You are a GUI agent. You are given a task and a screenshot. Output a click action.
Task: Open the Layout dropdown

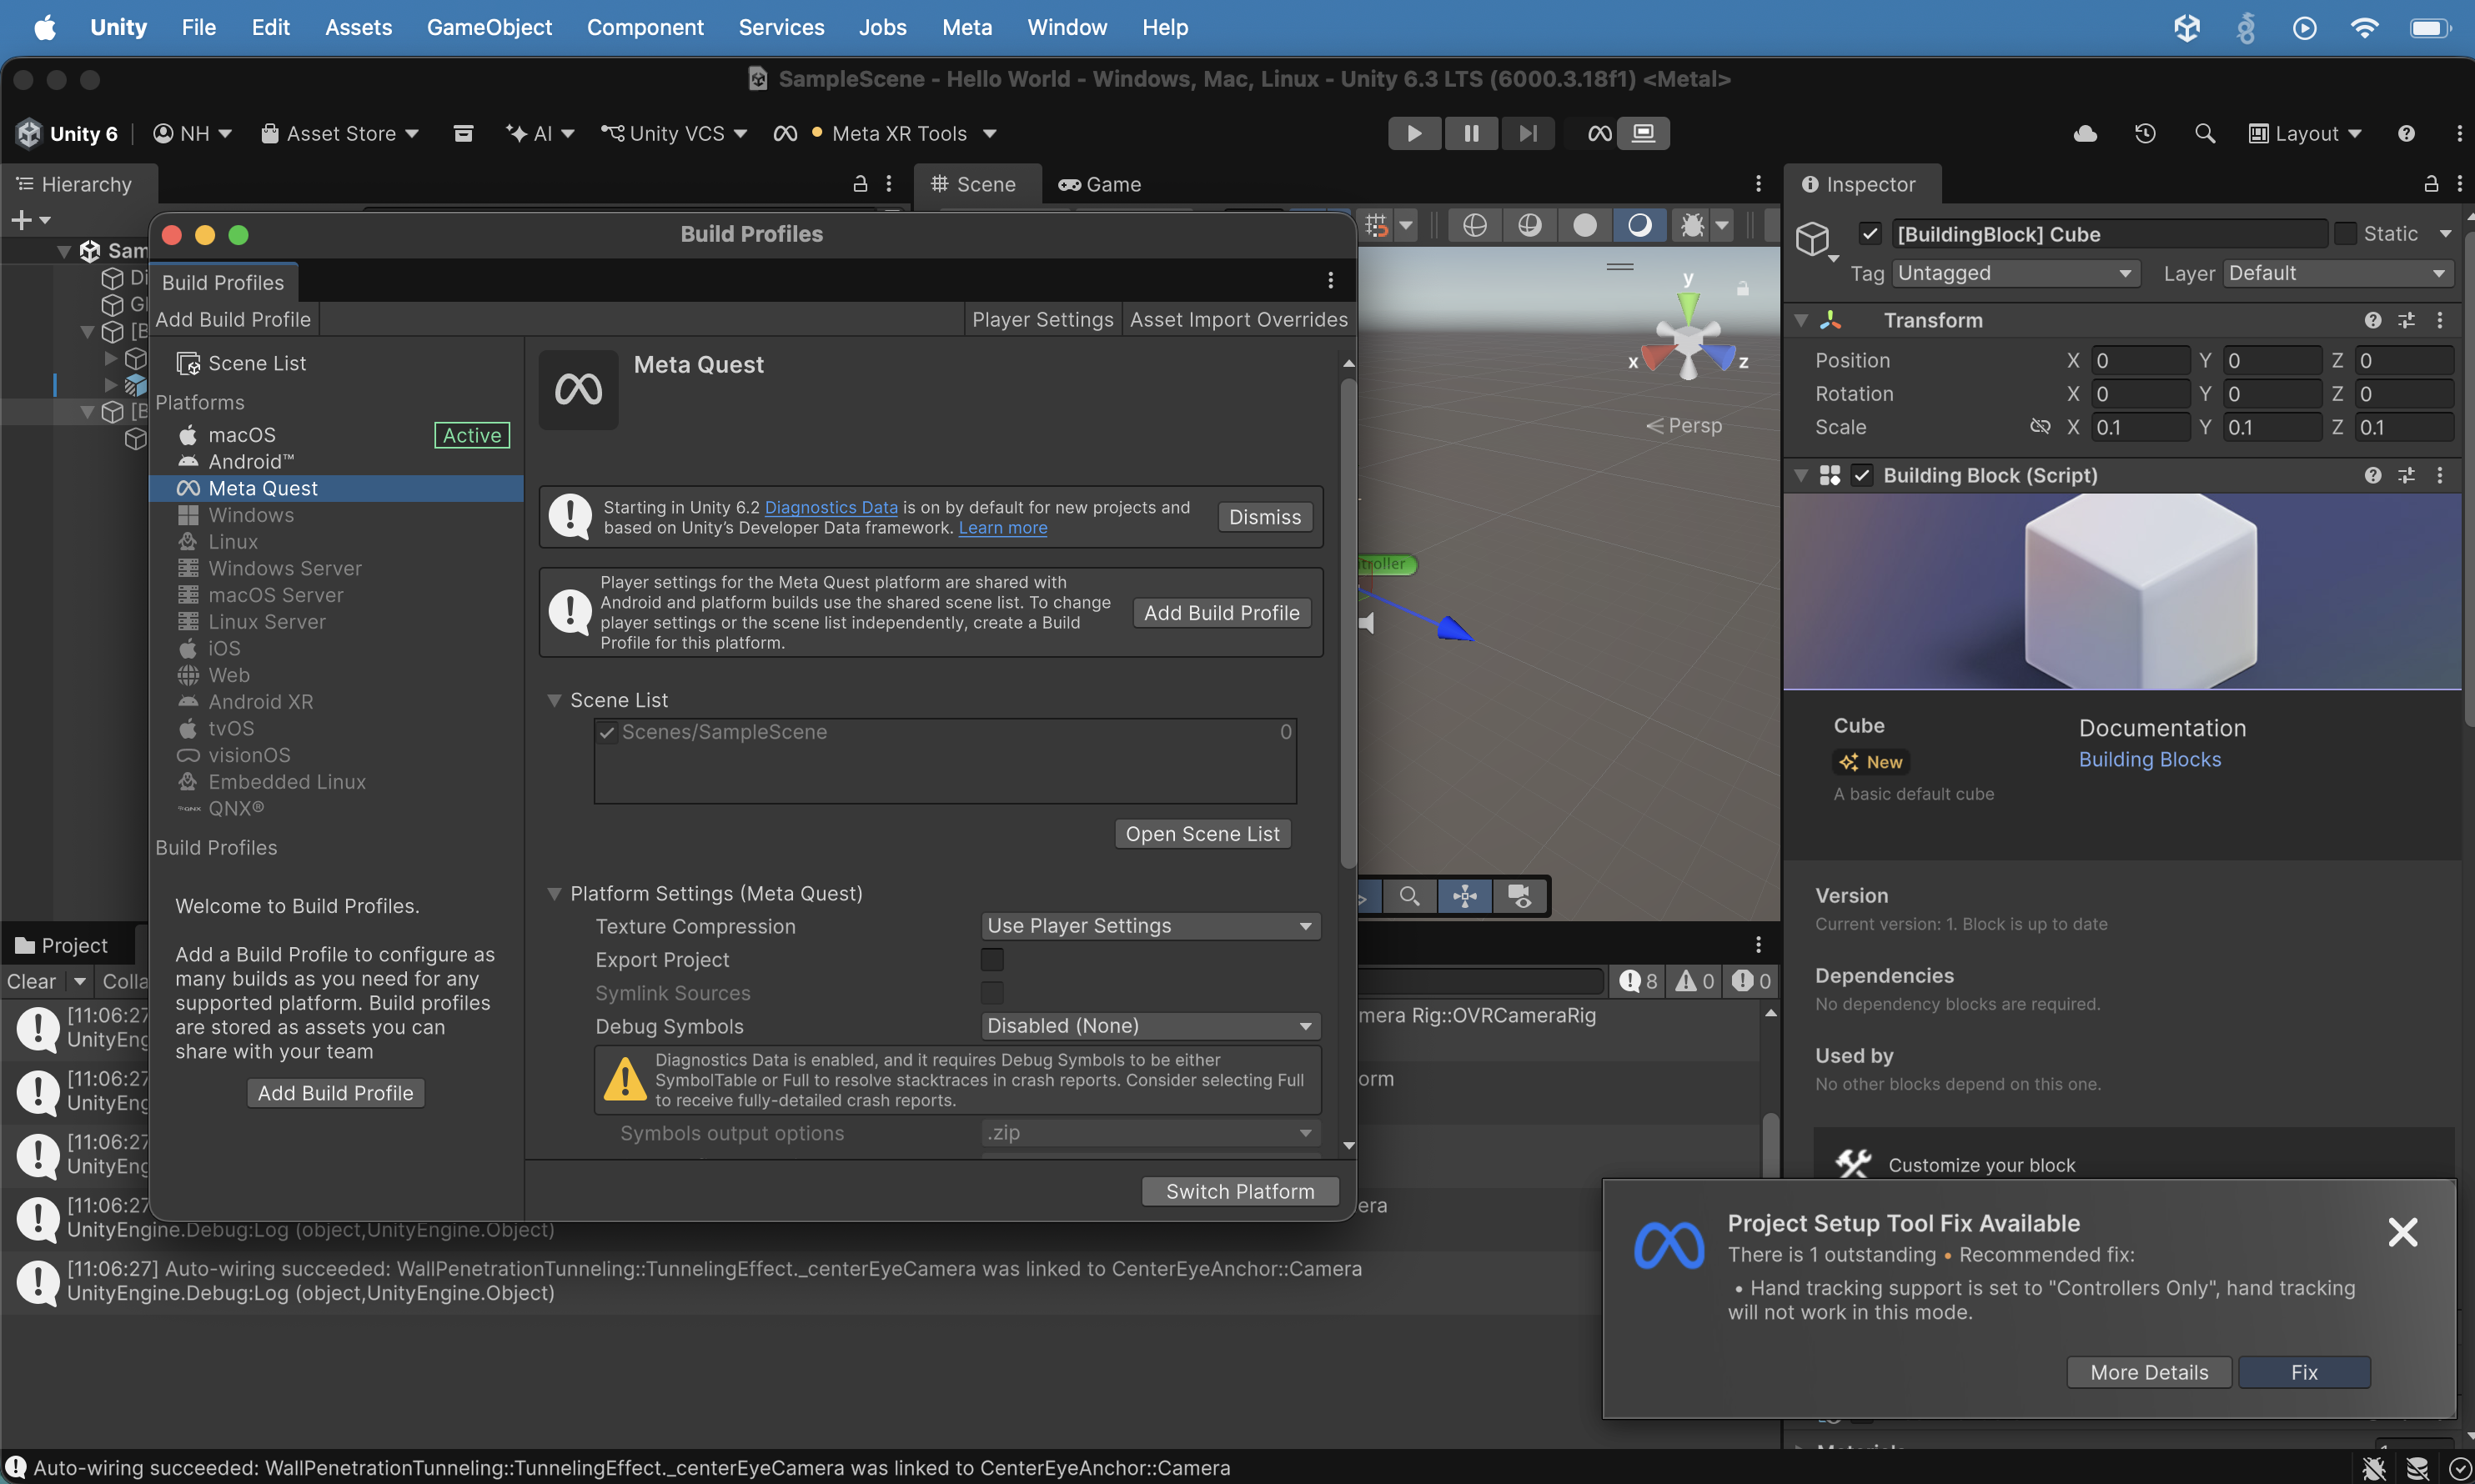2305,133
